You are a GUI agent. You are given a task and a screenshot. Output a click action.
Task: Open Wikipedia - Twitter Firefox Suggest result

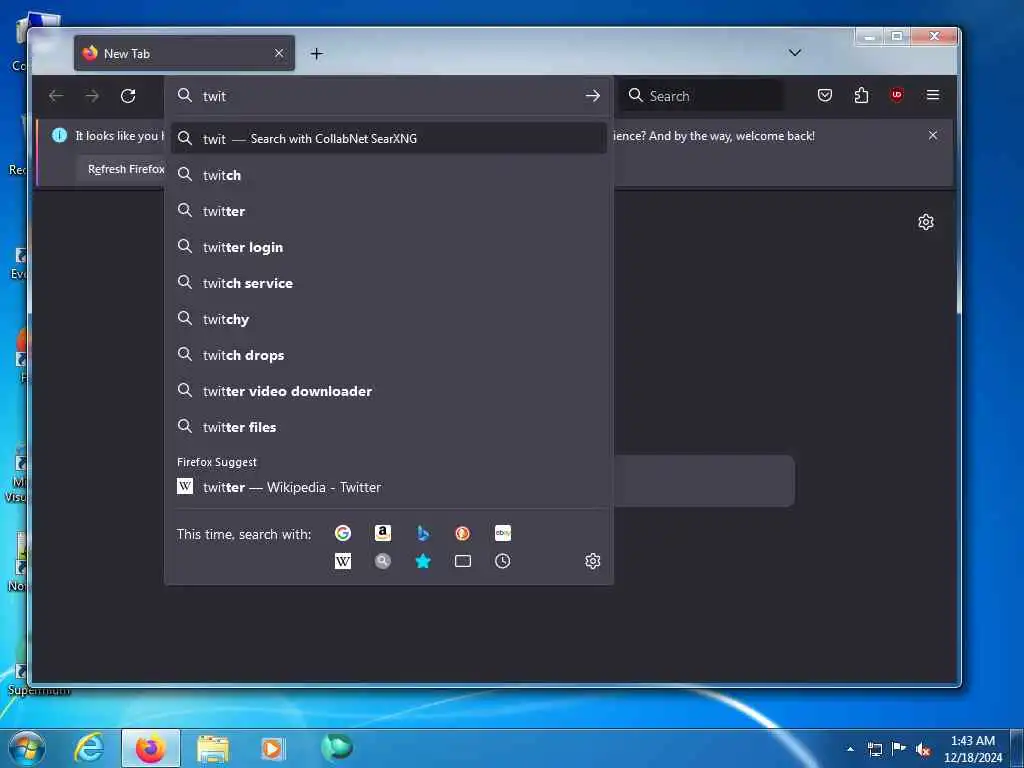tap(389, 487)
